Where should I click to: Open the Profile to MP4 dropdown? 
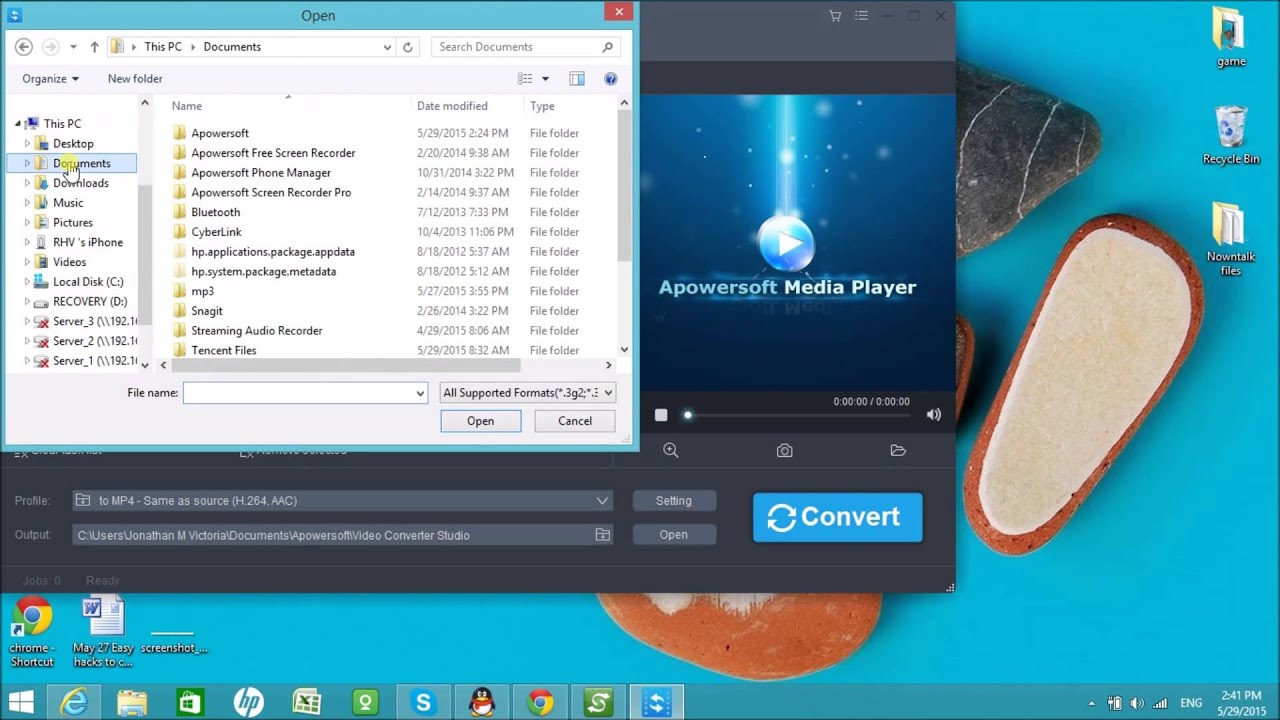pos(342,501)
